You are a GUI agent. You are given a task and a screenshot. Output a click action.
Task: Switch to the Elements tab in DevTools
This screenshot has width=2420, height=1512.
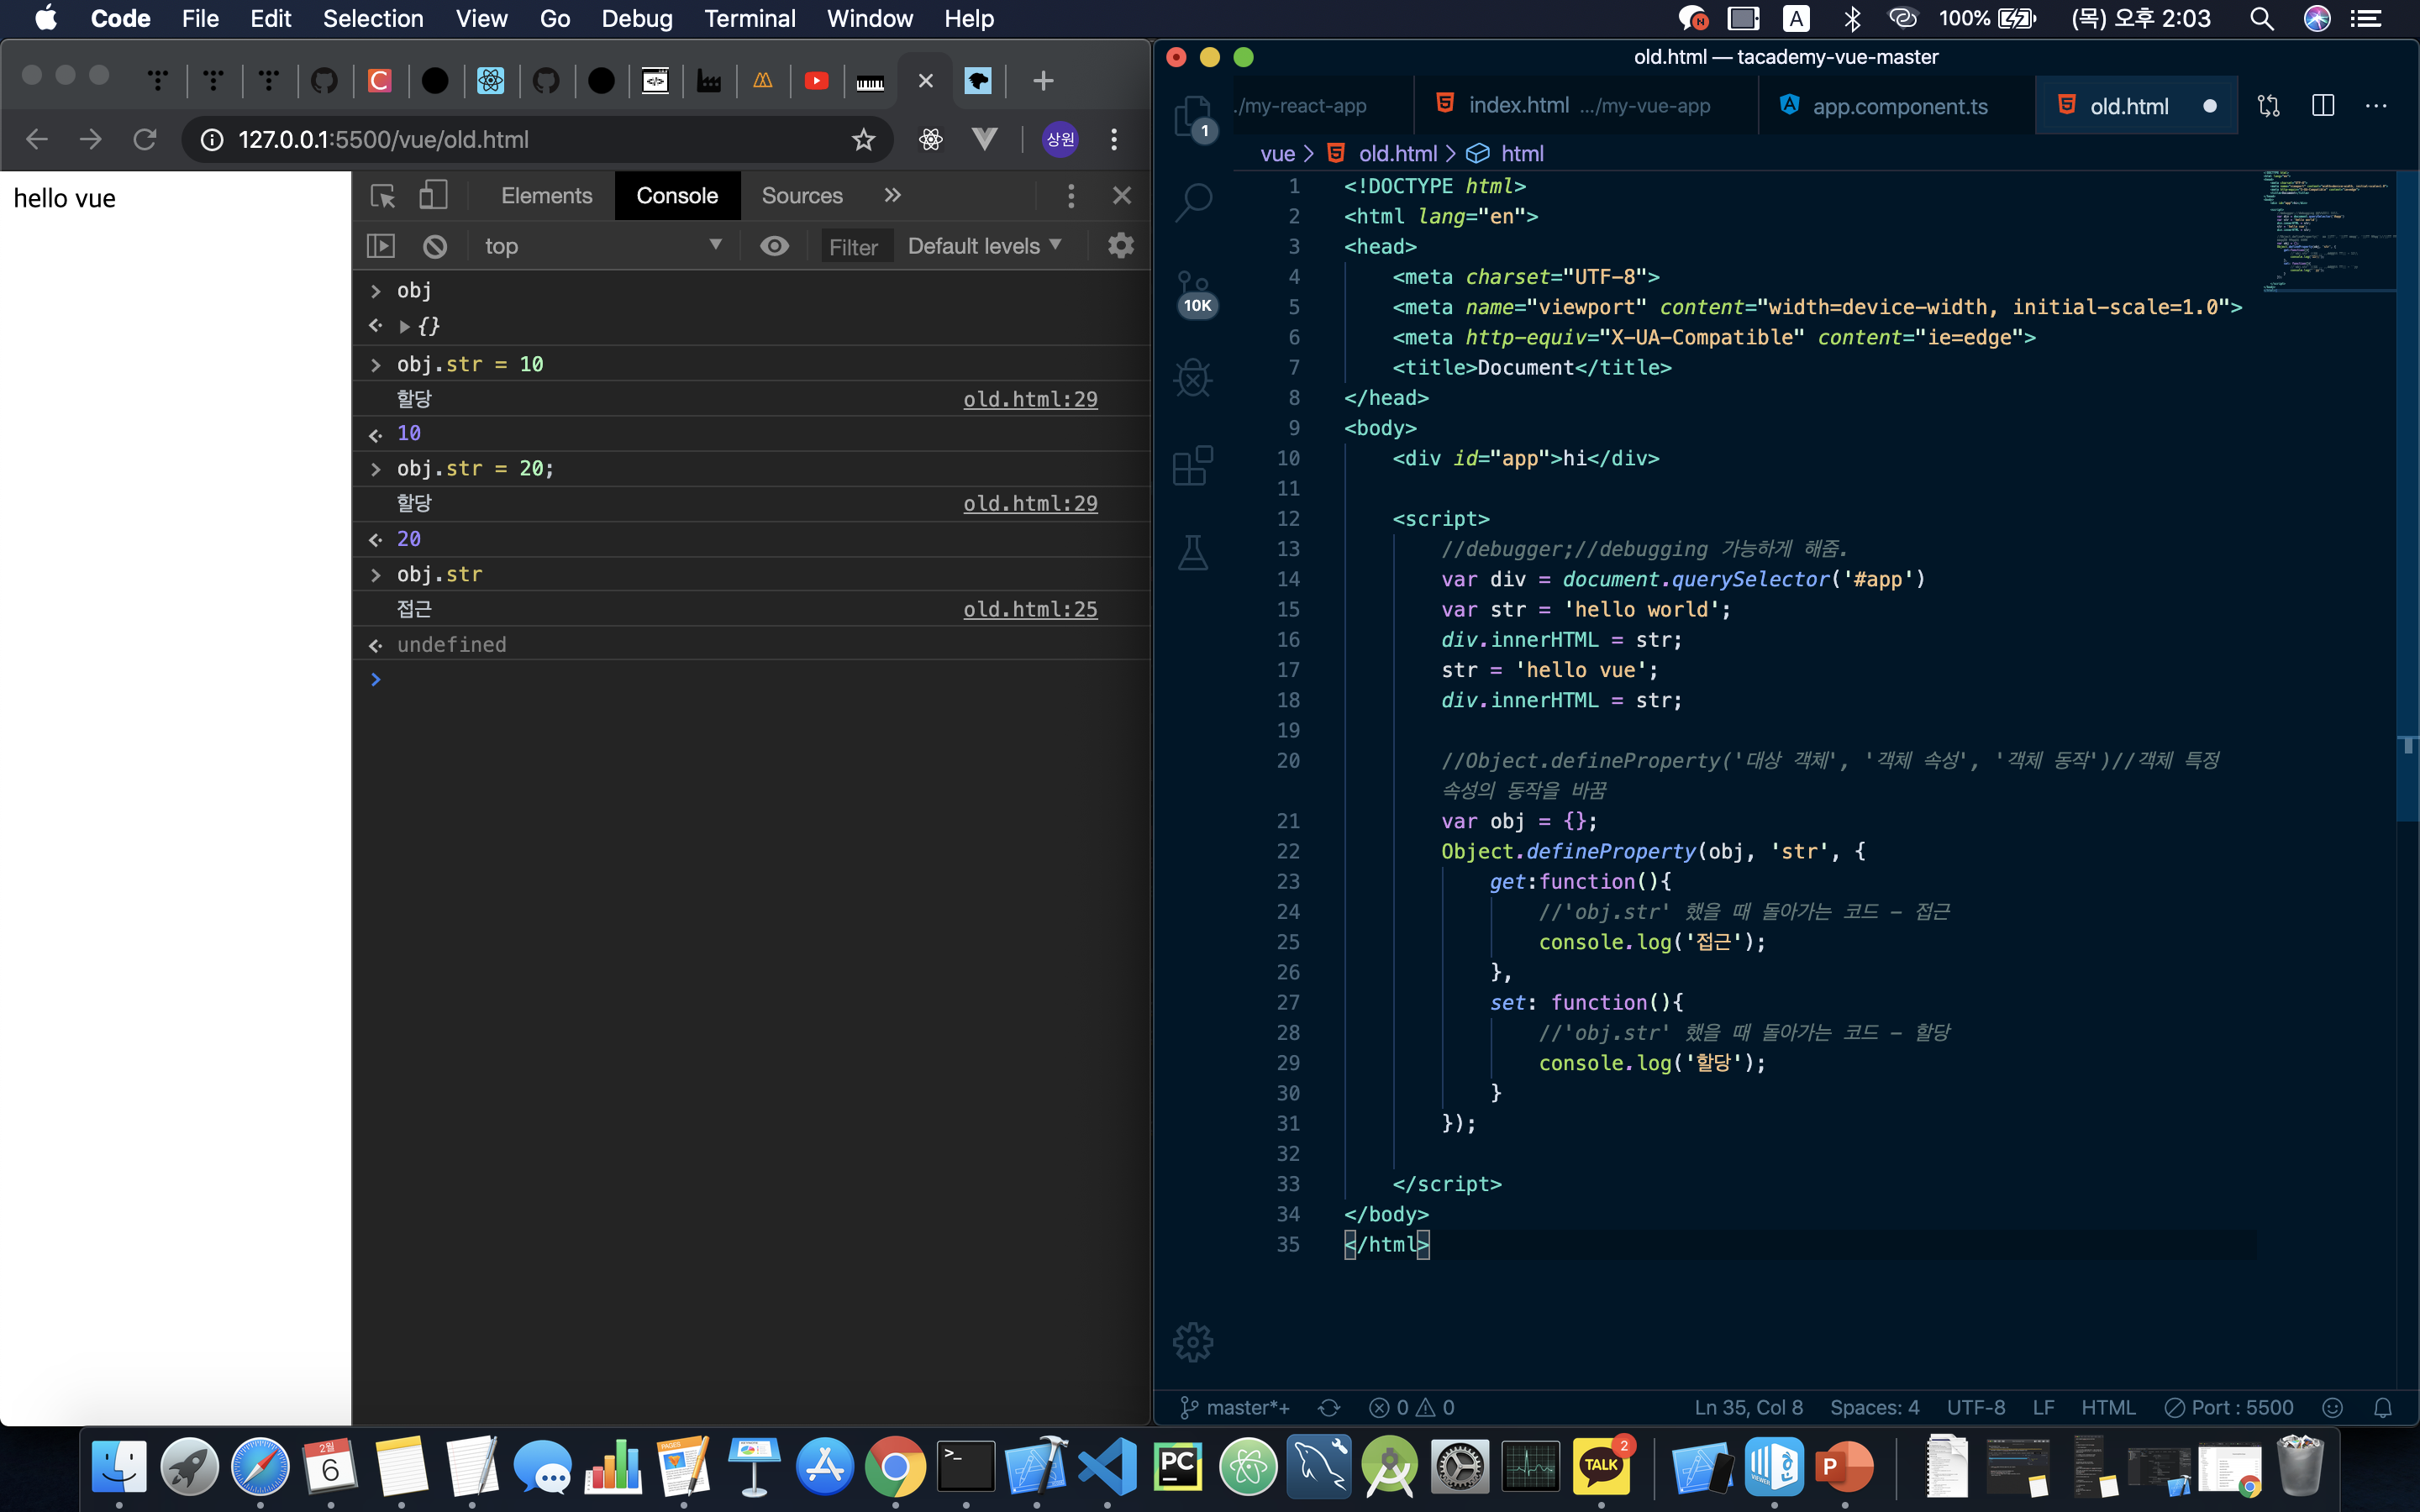pyautogui.click(x=546, y=196)
